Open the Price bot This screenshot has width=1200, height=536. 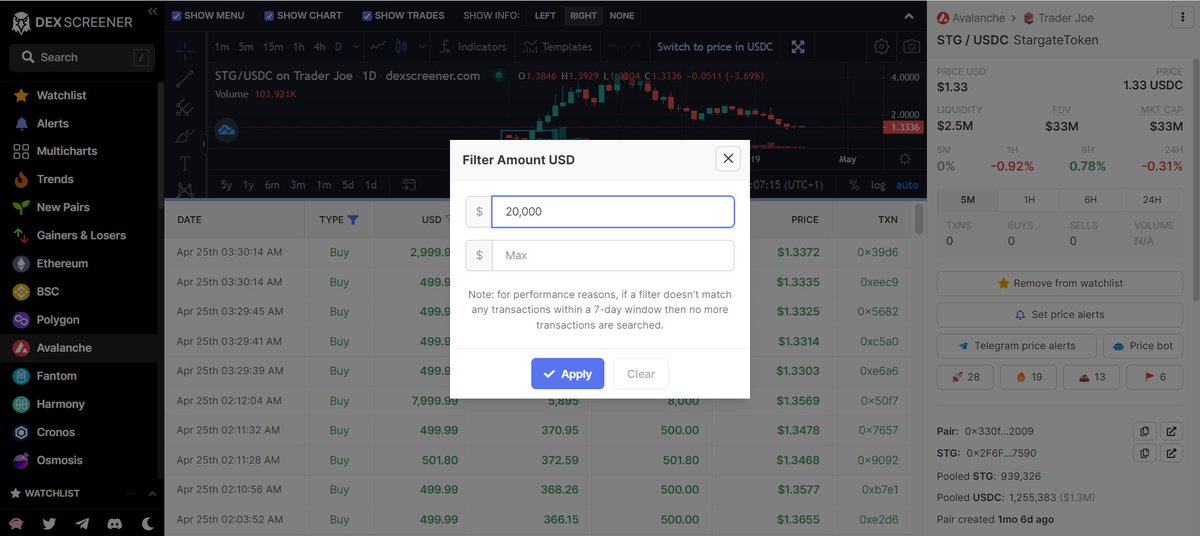click(1144, 346)
